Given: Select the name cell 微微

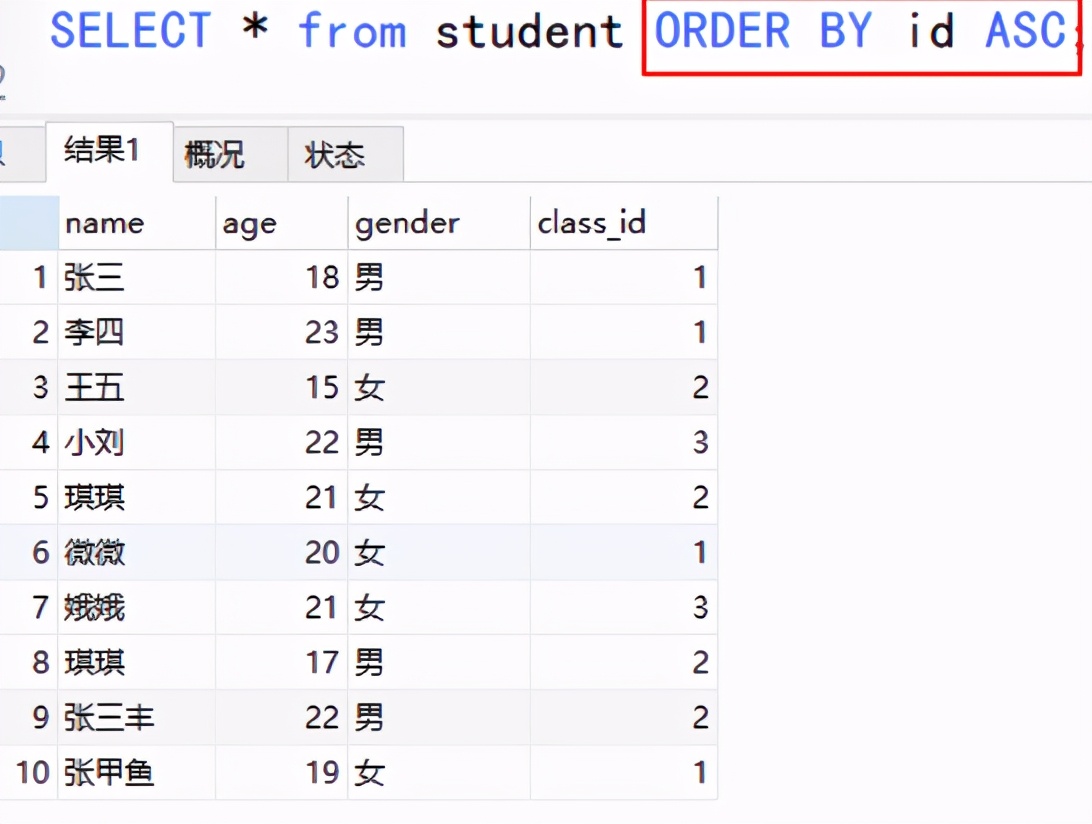Looking at the screenshot, I should coord(137,552).
